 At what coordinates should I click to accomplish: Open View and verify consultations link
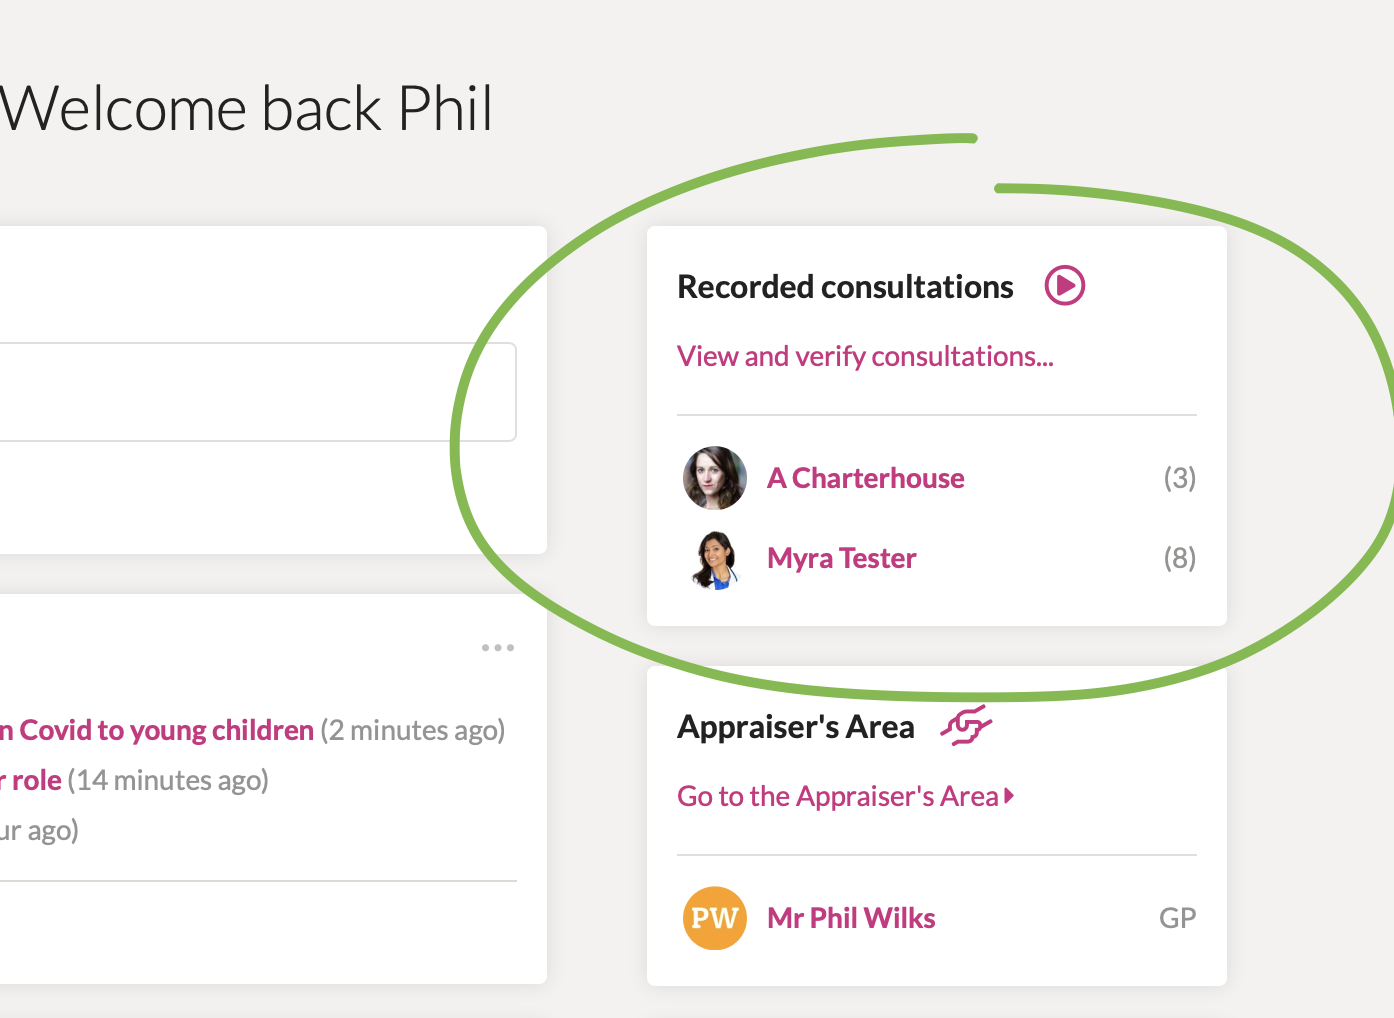coord(865,357)
